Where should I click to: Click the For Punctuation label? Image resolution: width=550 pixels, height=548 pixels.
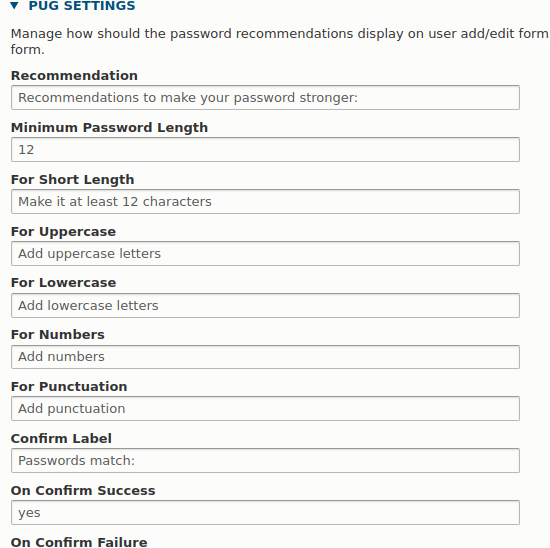pos(69,387)
